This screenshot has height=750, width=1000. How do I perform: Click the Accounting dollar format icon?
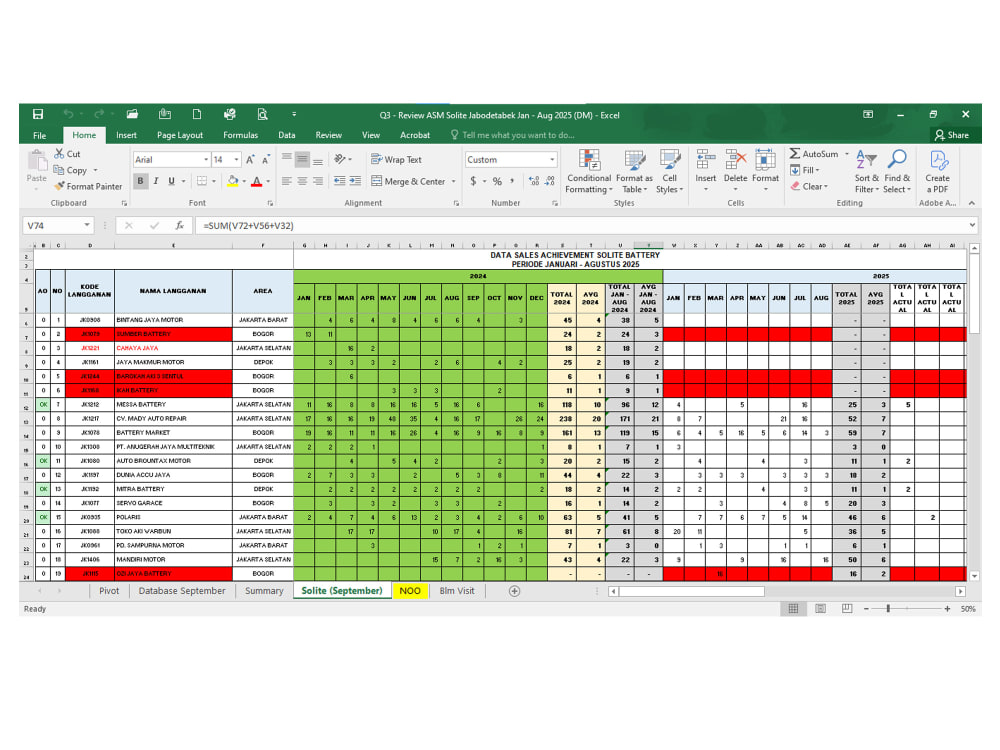(x=473, y=181)
